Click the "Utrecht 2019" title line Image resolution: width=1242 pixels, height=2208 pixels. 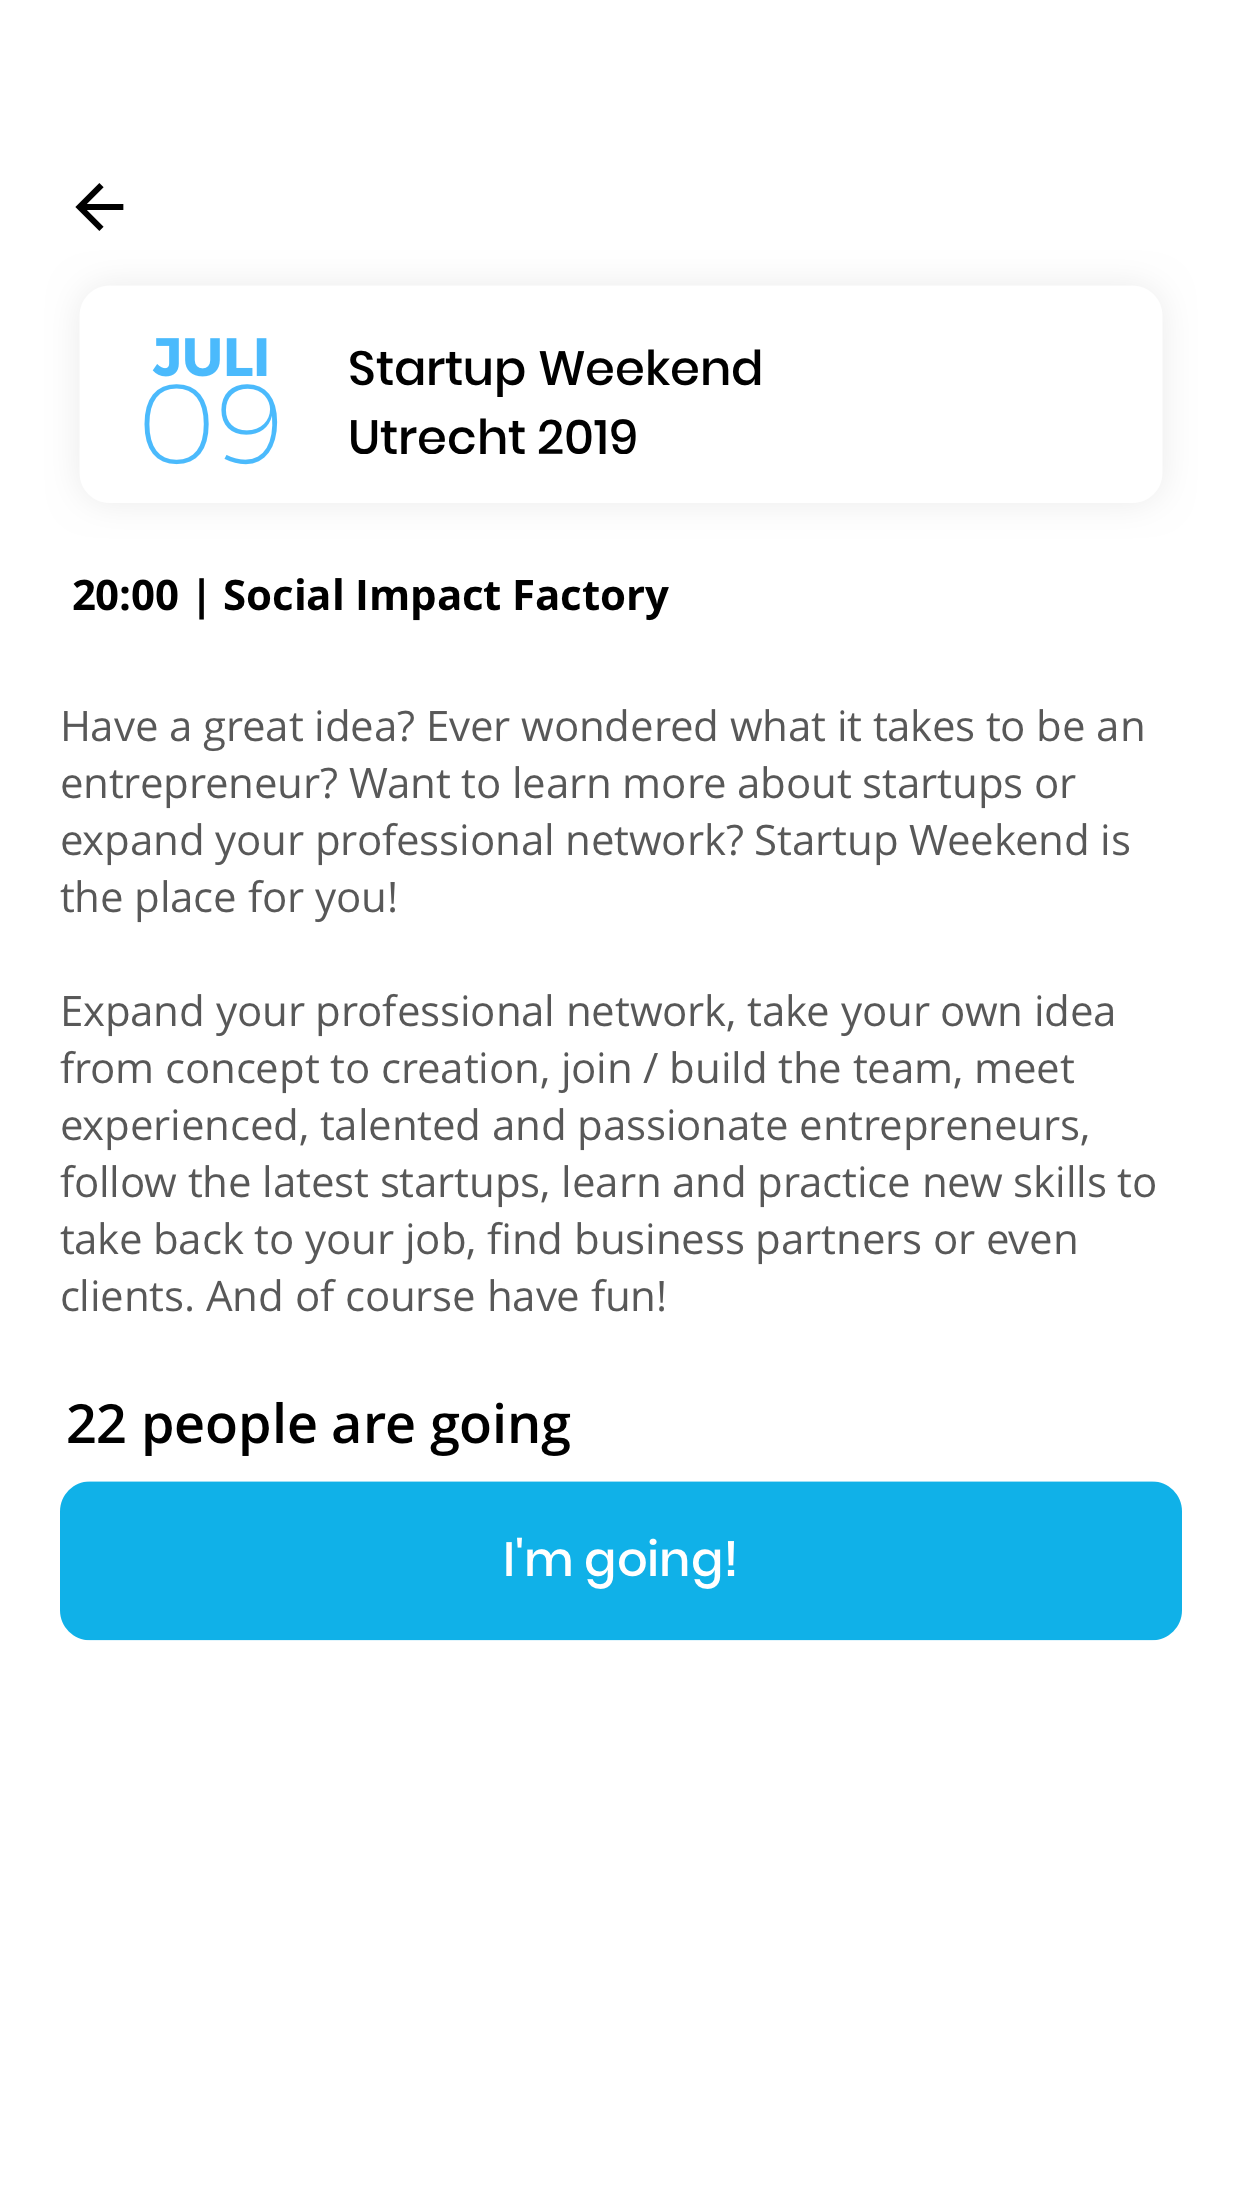coord(492,438)
